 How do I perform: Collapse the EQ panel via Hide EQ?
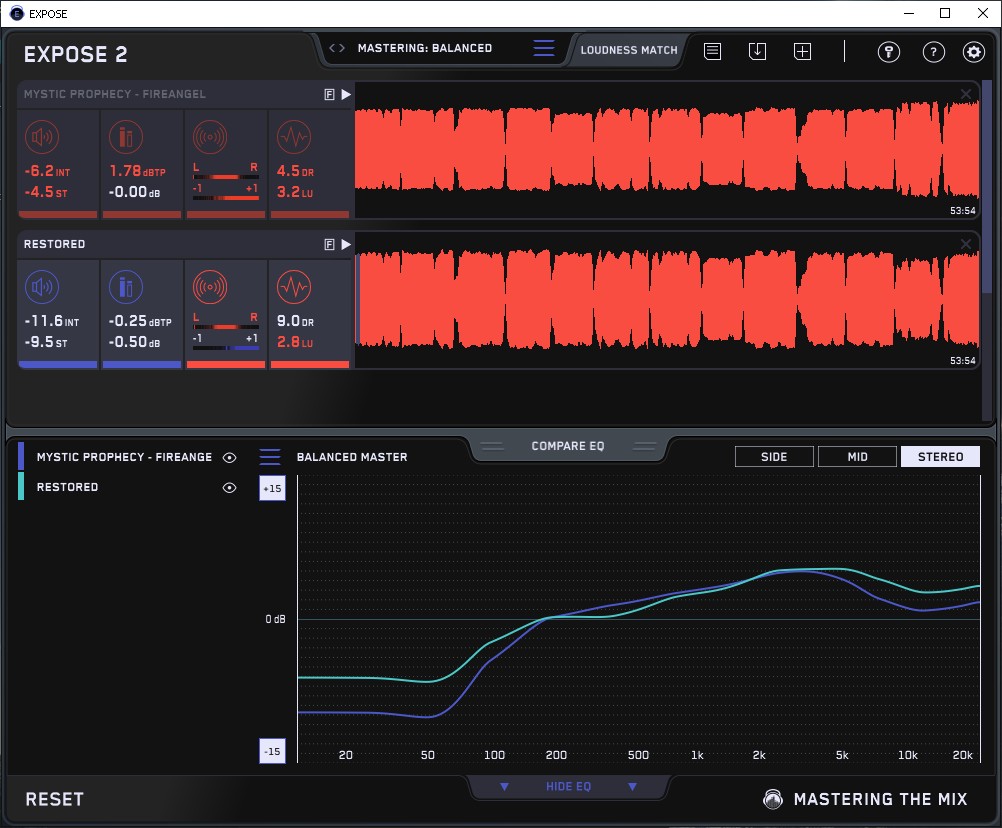(568, 787)
